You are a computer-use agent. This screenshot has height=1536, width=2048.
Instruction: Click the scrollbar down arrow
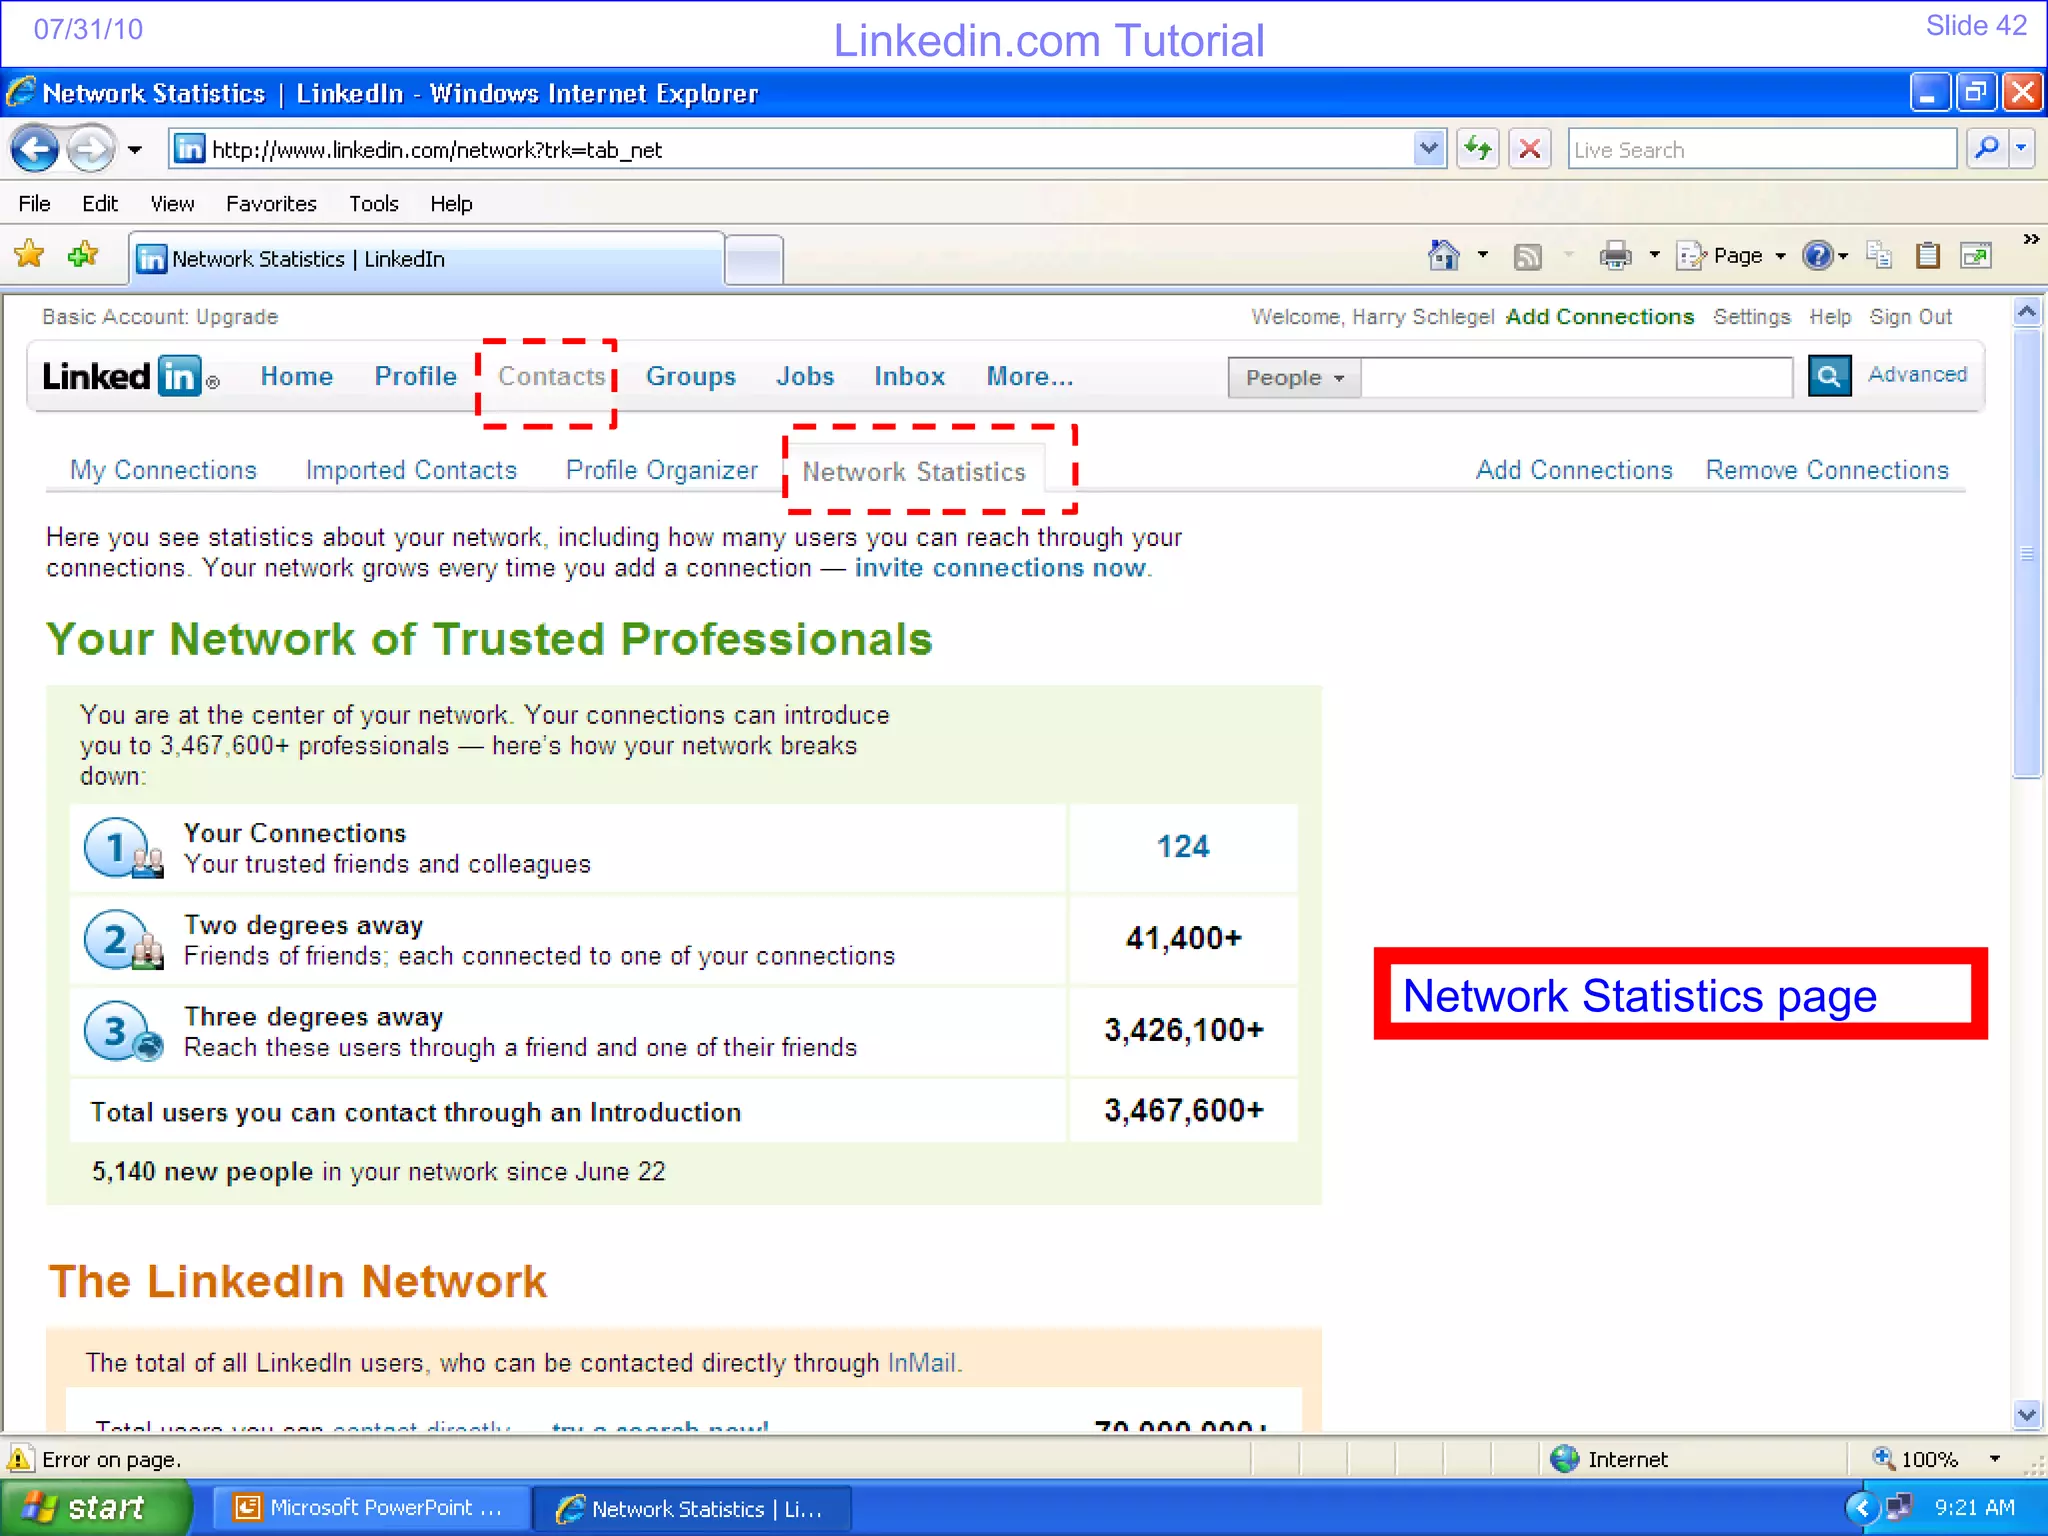pyautogui.click(x=2027, y=1414)
